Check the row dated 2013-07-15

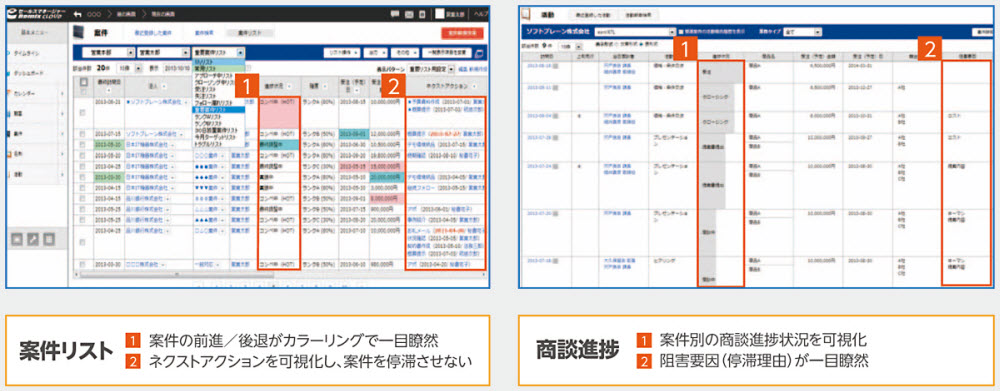(82, 135)
